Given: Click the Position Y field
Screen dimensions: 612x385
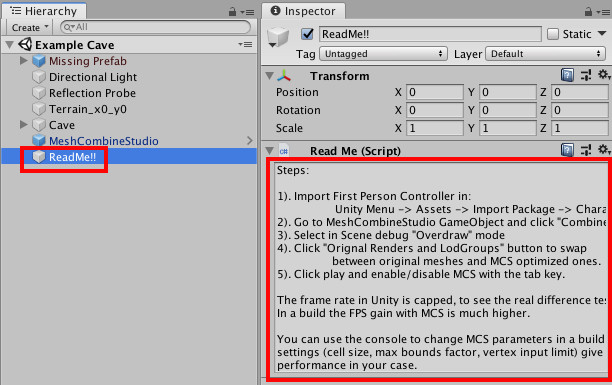Looking at the screenshot, I should [x=507, y=92].
